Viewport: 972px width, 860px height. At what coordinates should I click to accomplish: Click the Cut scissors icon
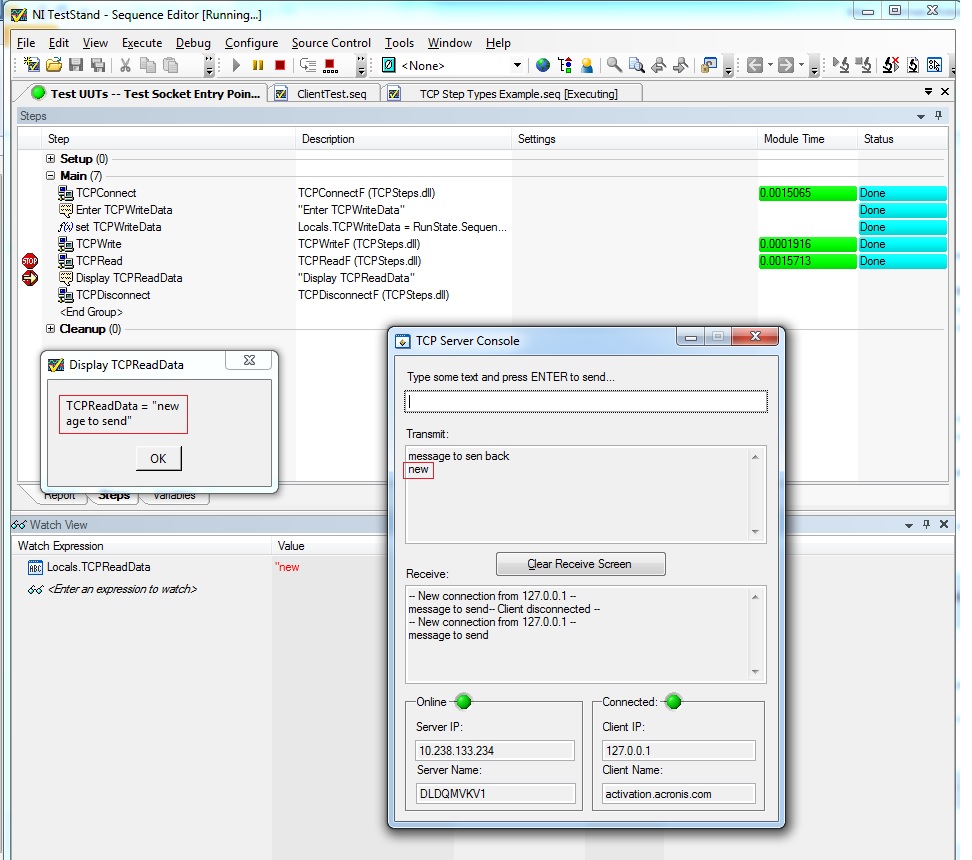pyautogui.click(x=125, y=64)
